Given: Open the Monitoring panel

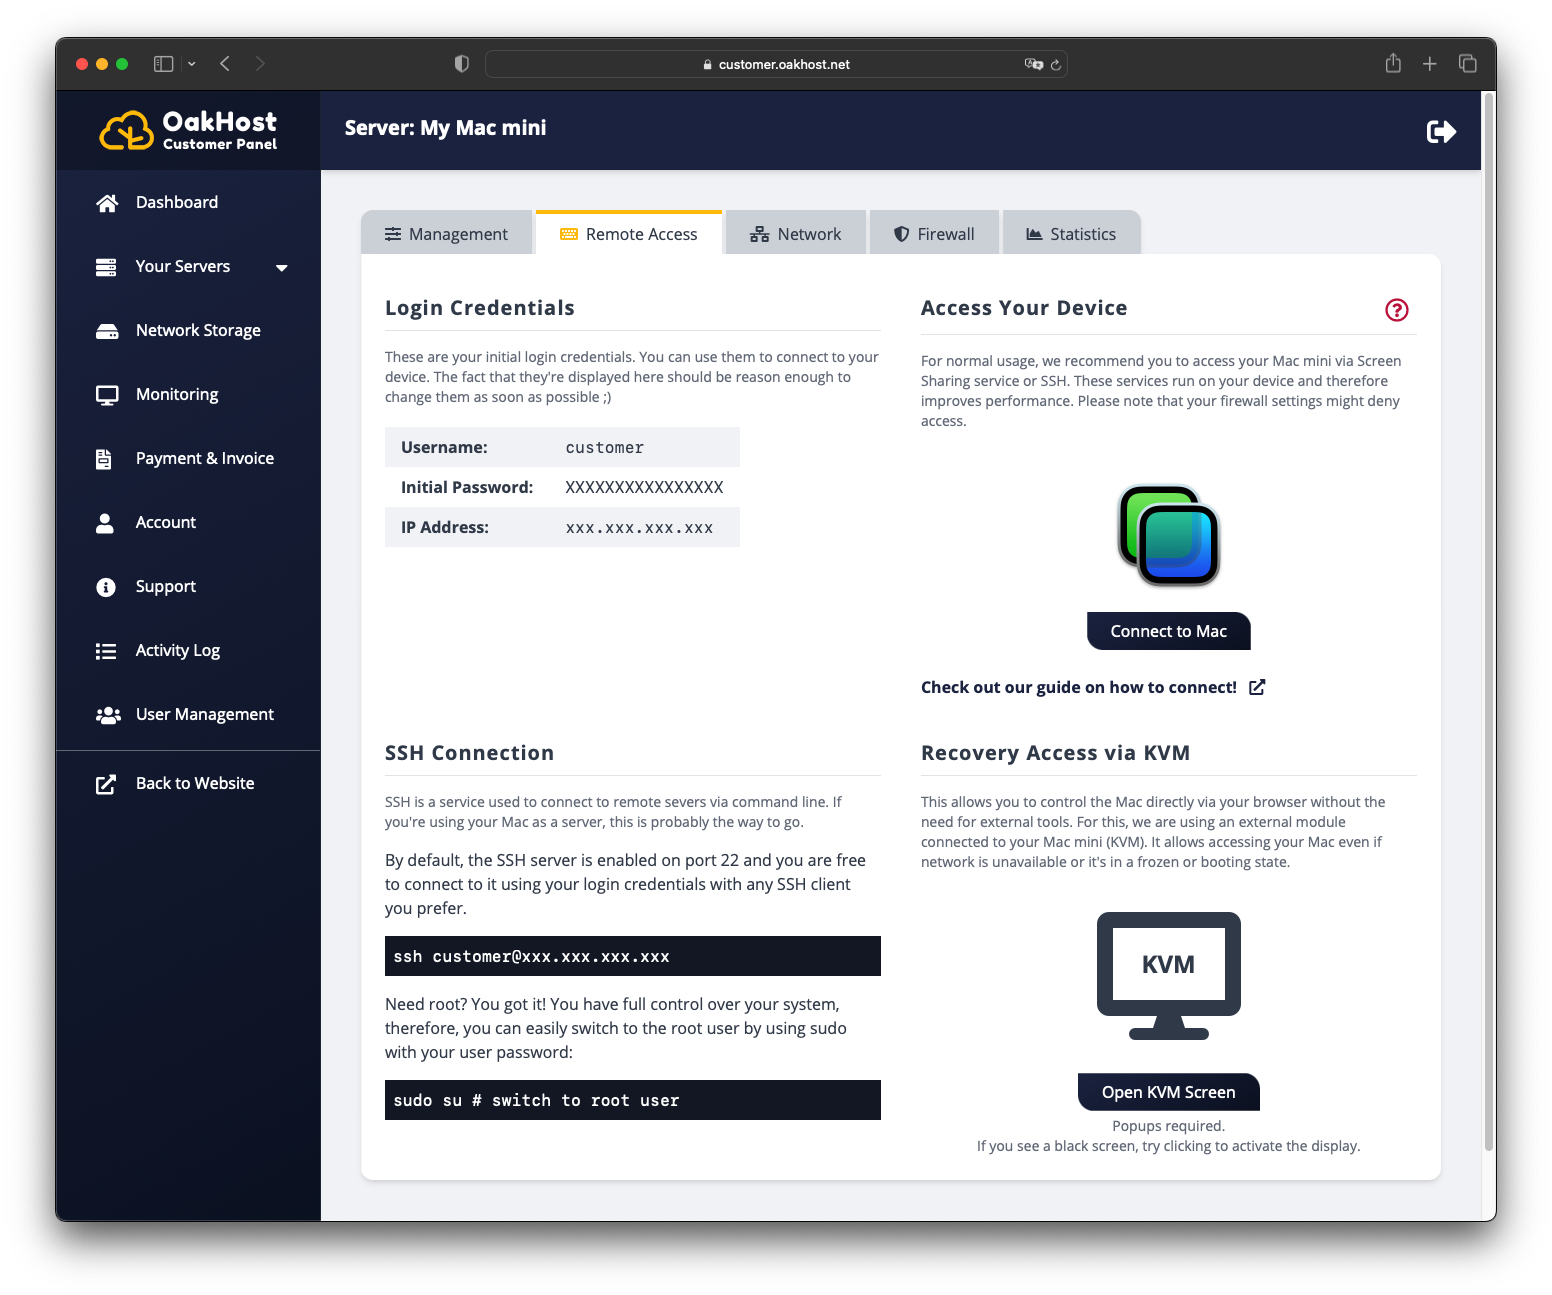Looking at the screenshot, I should tap(177, 394).
